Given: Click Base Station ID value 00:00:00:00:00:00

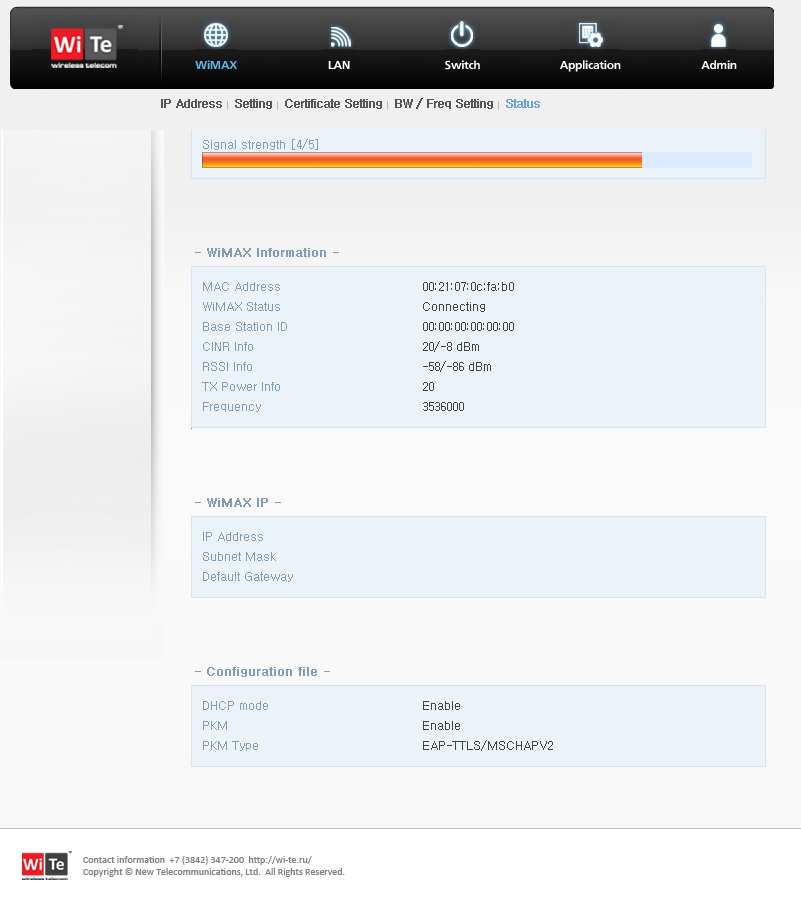Looking at the screenshot, I should coord(468,327).
